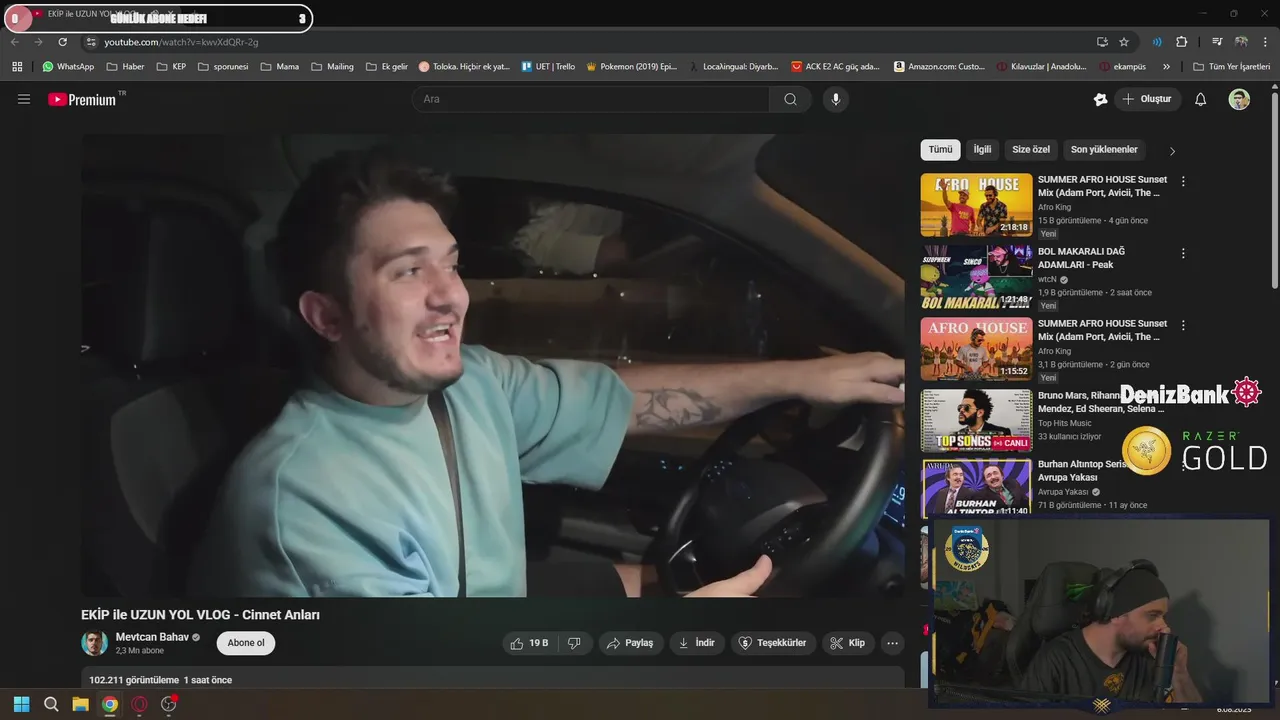
Task: Bookmark this page with the star icon
Action: [x=1124, y=42]
